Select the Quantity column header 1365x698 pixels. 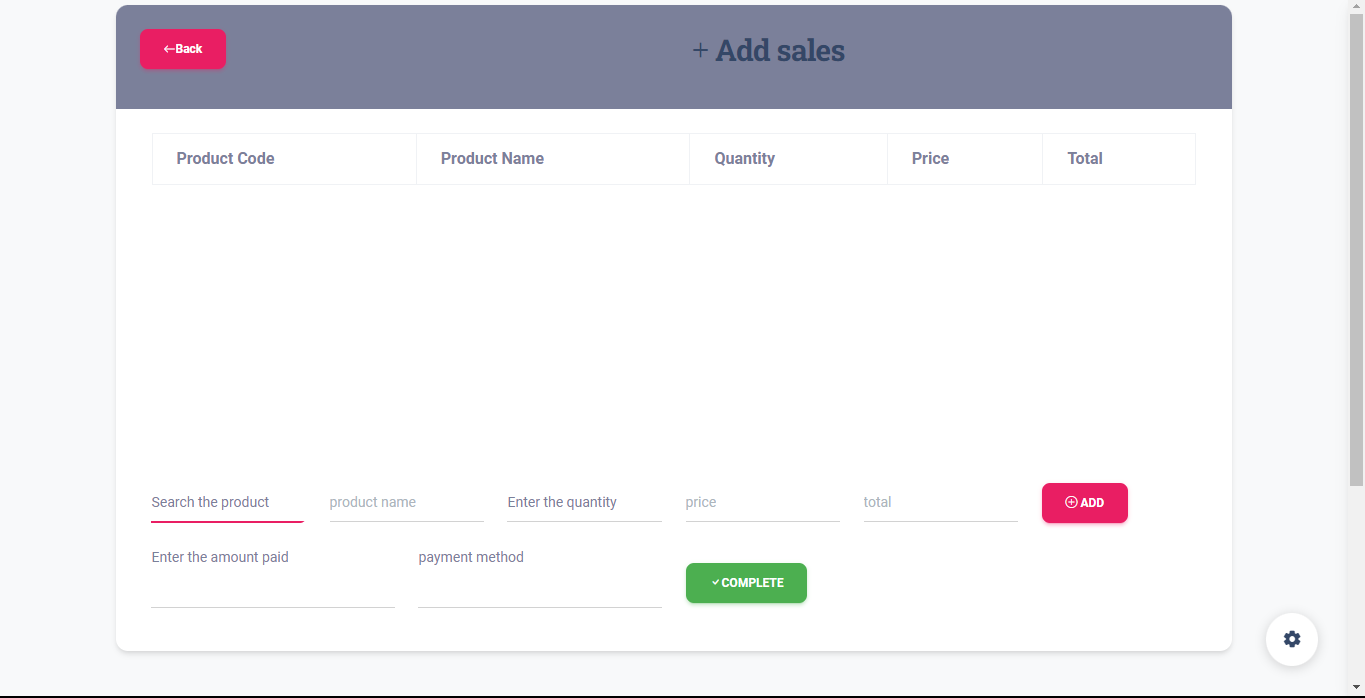(745, 159)
